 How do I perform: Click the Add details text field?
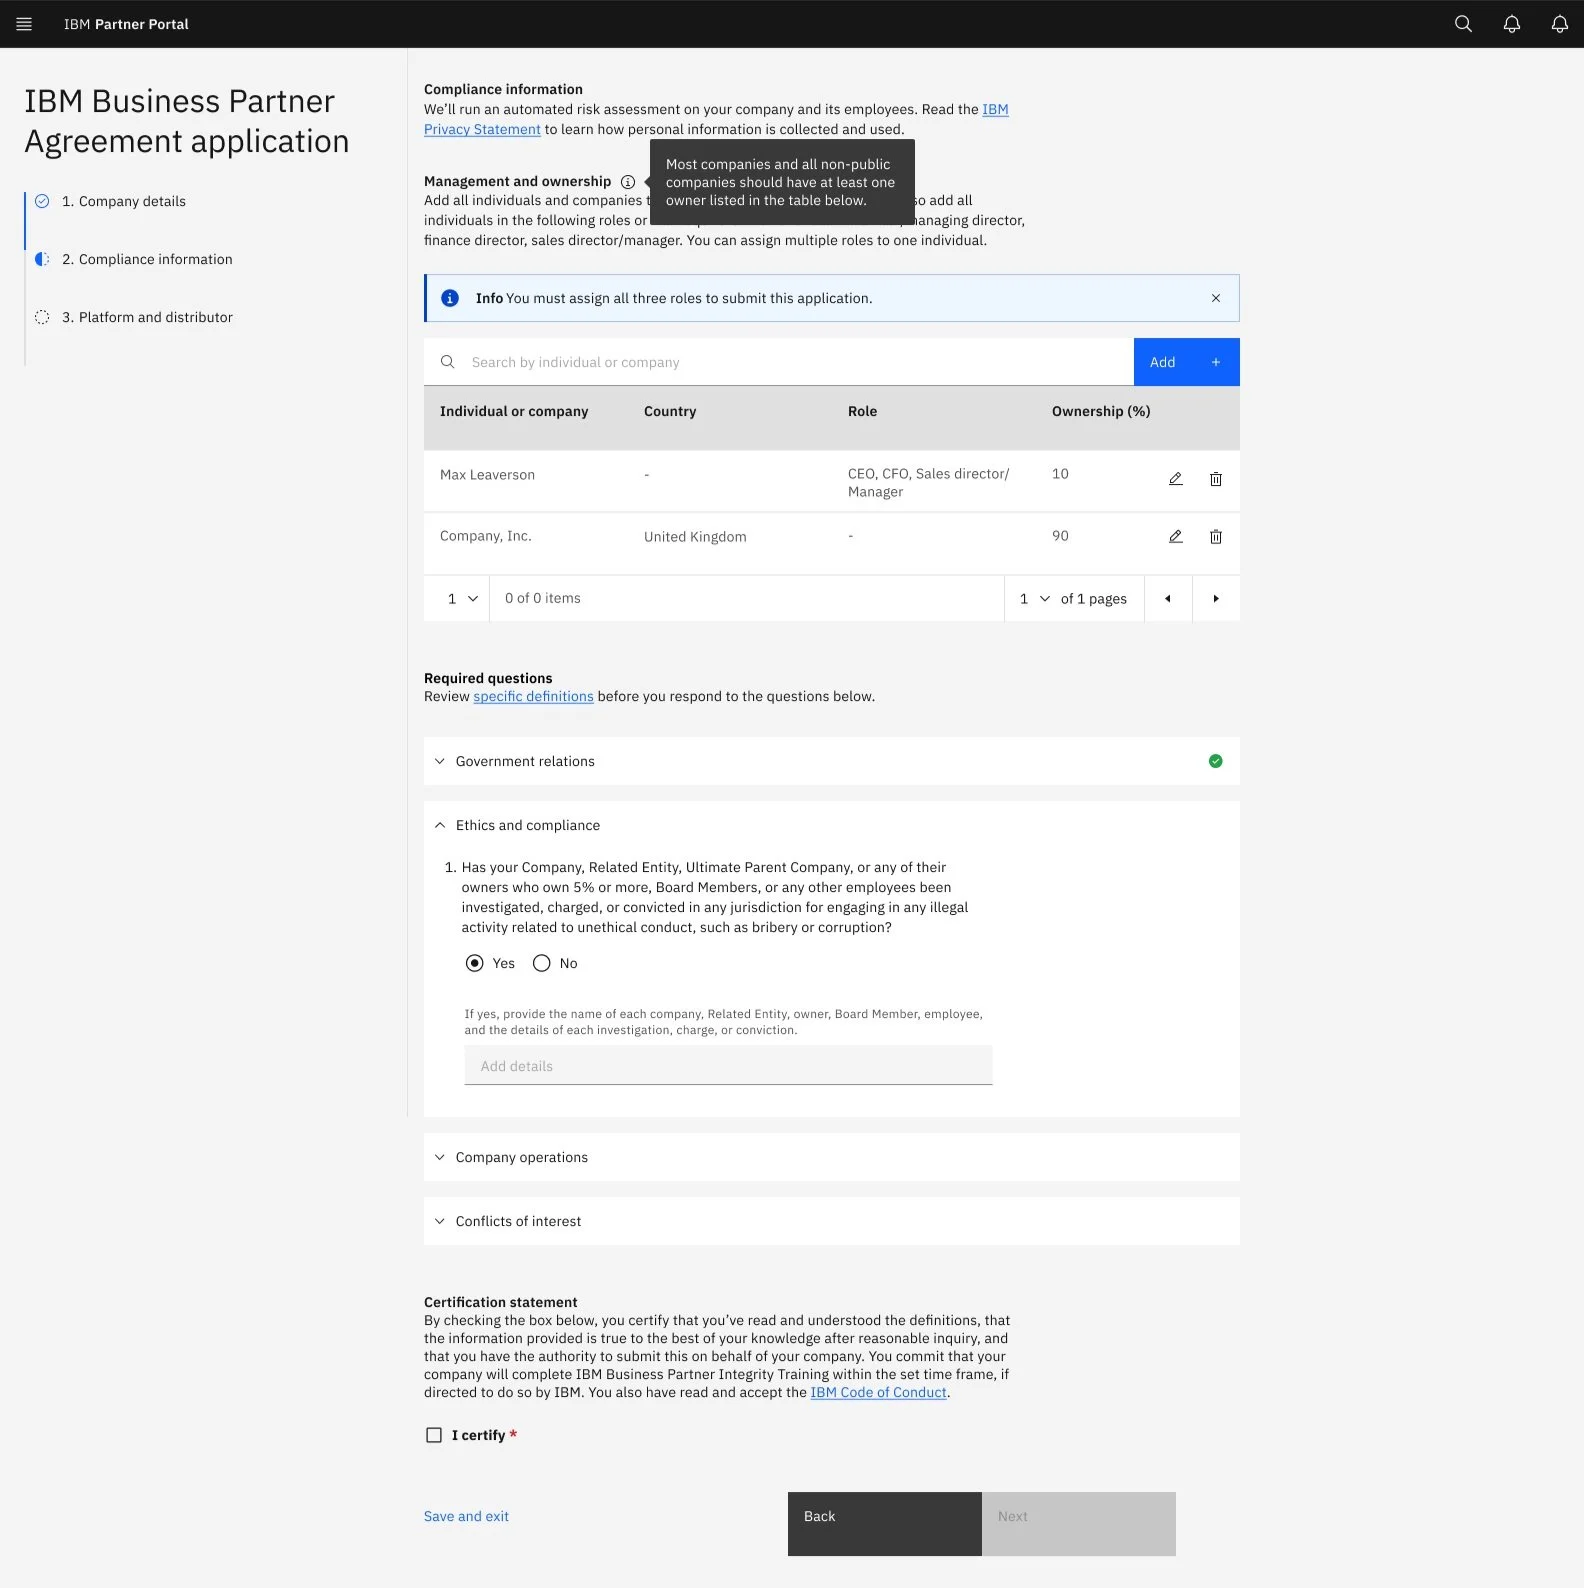[x=728, y=1066]
